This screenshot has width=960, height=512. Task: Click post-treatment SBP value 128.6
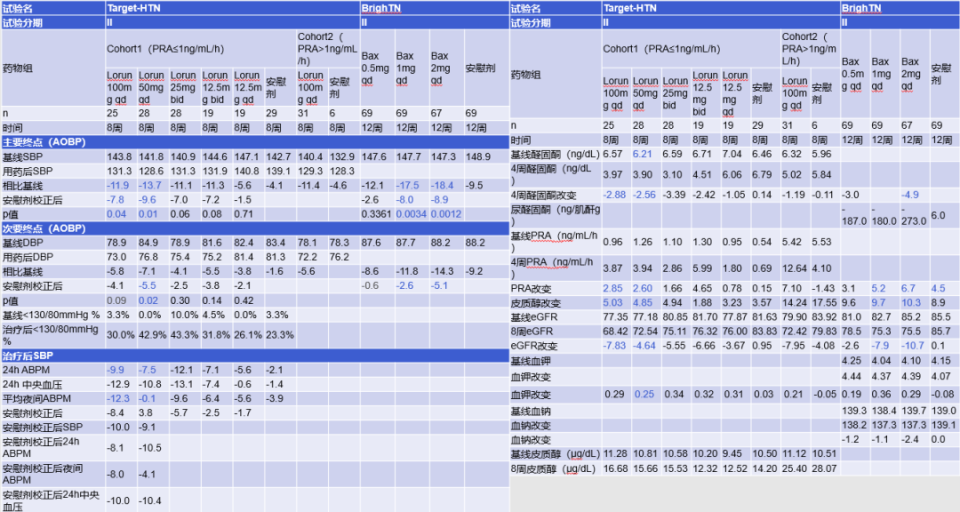[151, 171]
